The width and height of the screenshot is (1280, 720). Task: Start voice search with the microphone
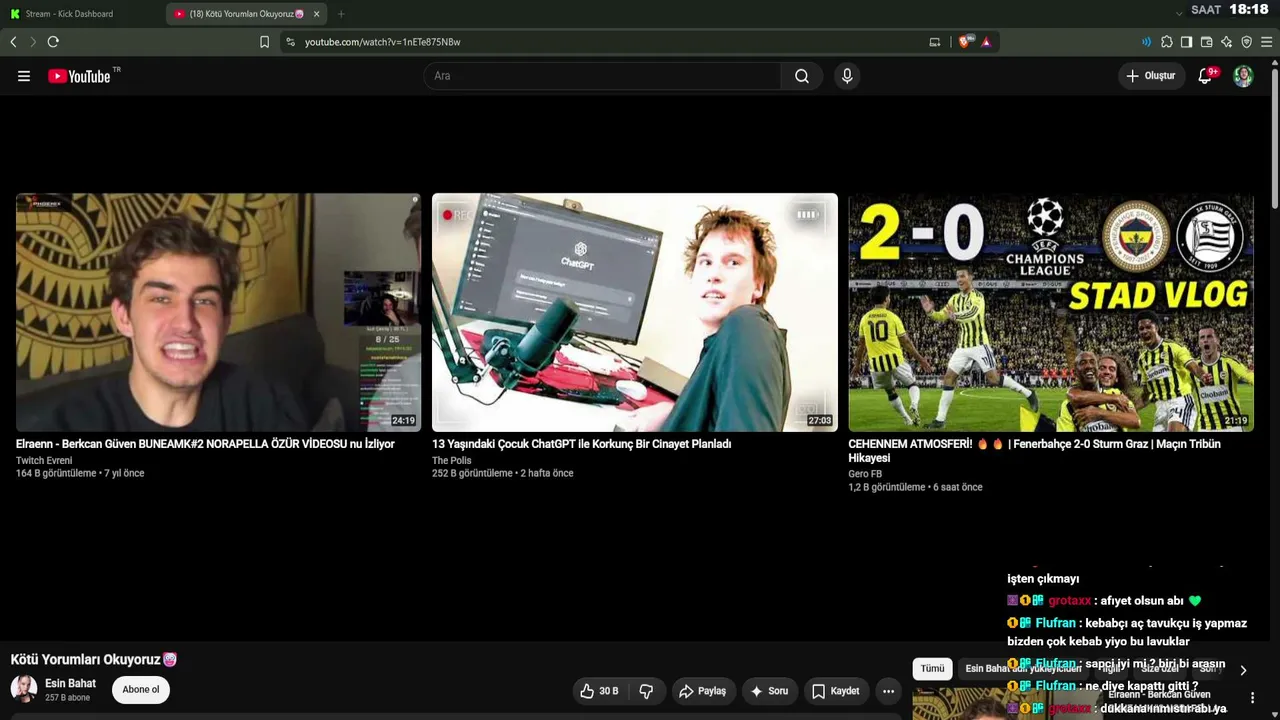click(x=847, y=76)
